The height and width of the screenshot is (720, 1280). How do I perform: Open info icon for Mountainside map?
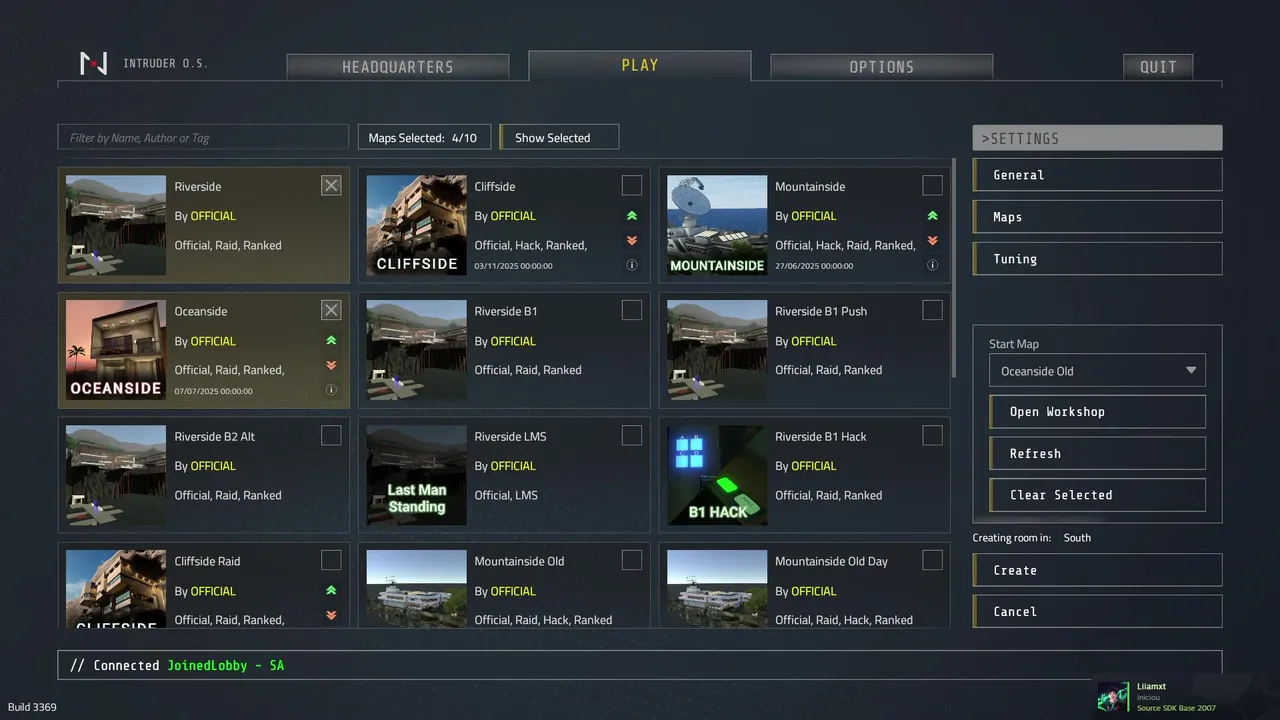(x=932, y=266)
